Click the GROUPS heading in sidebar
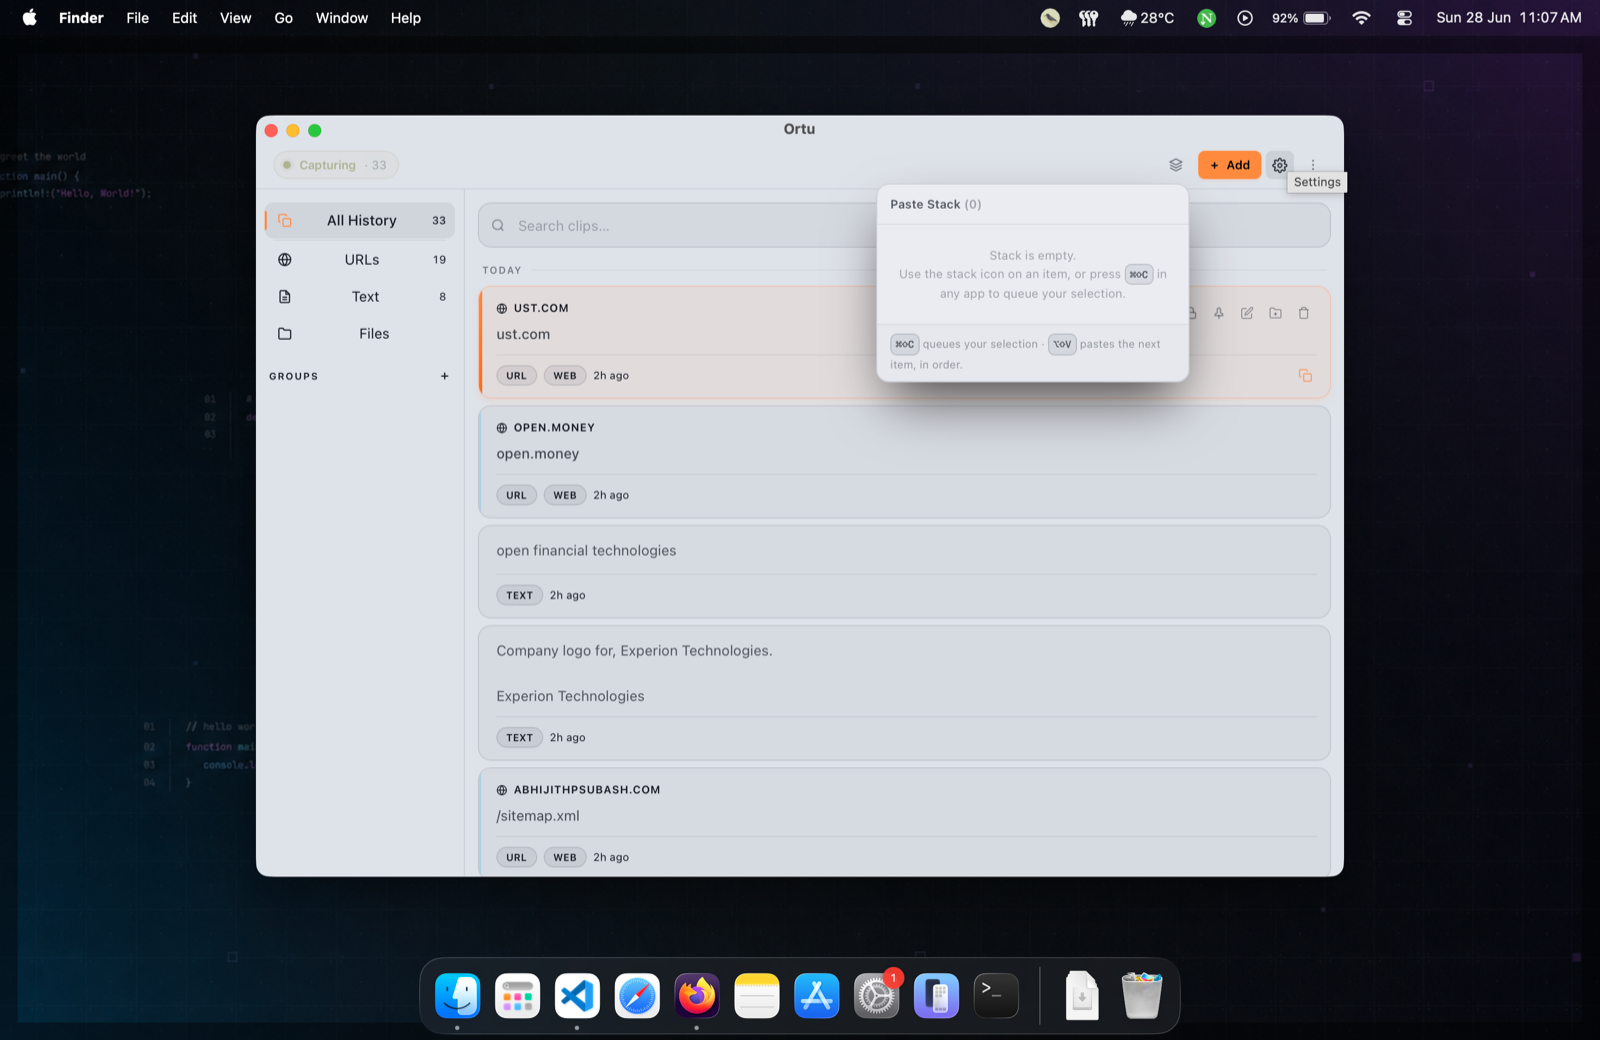Screen dimensions: 1600x1040 pos(294,376)
